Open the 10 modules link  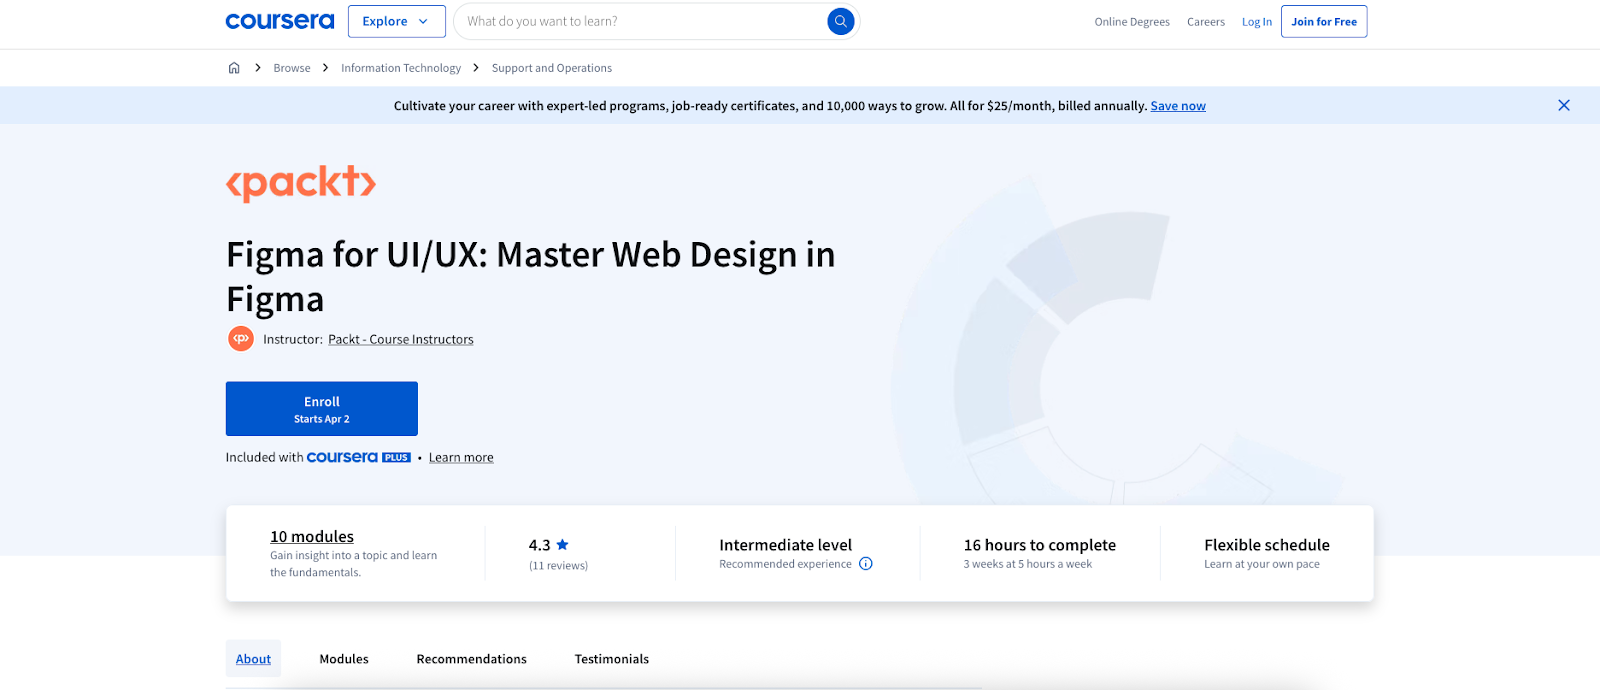pos(312,537)
